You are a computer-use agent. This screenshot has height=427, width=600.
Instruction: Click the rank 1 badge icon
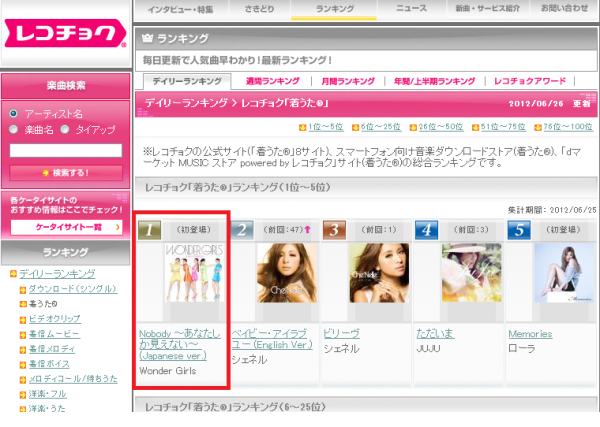pos(150,230)
